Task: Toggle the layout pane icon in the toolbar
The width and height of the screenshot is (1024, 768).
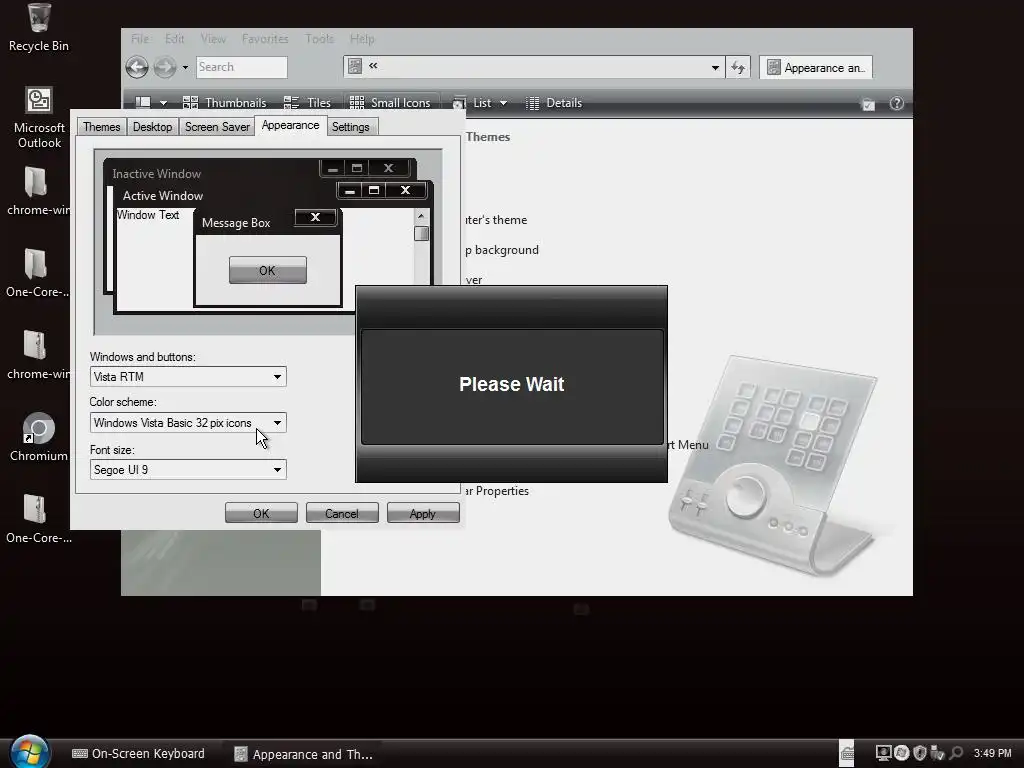Action: 143,103
